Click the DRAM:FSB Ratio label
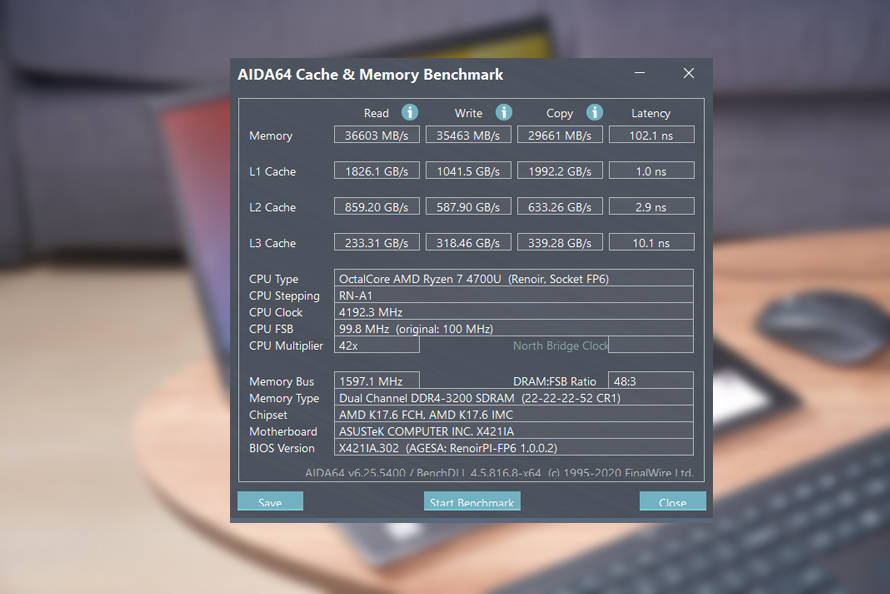Viewport: 890px width, 594px height. click(x=555, y=381)
